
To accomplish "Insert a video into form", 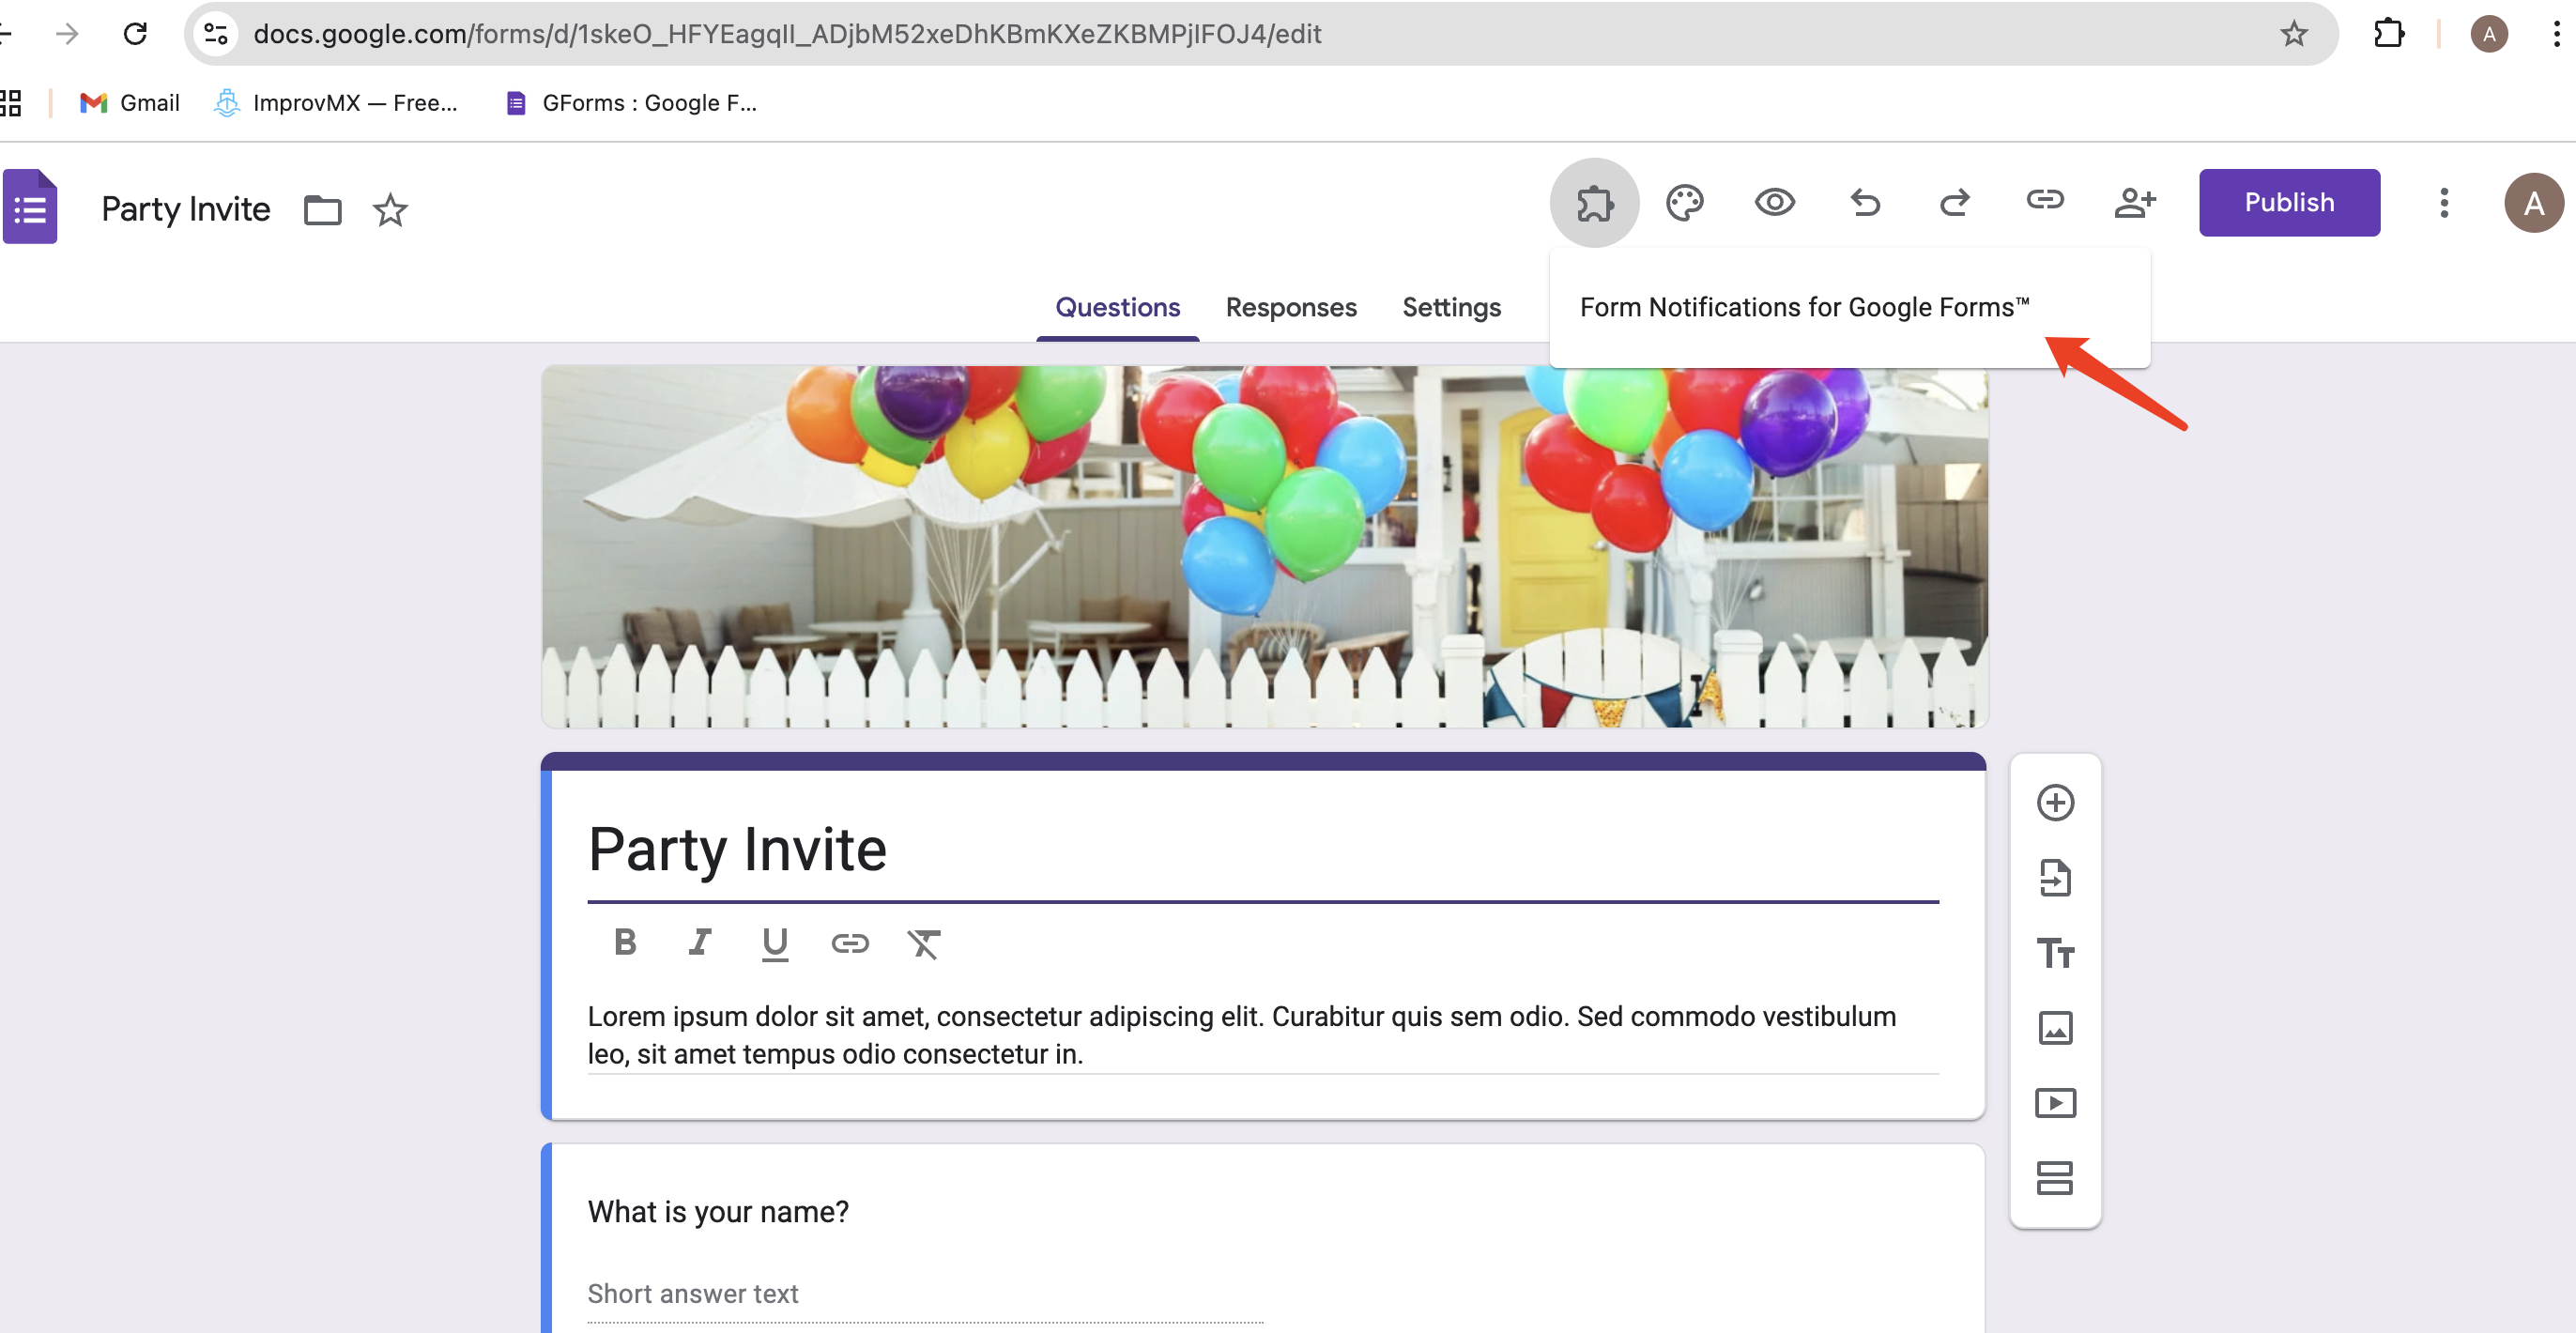I will point(2055,1103).
